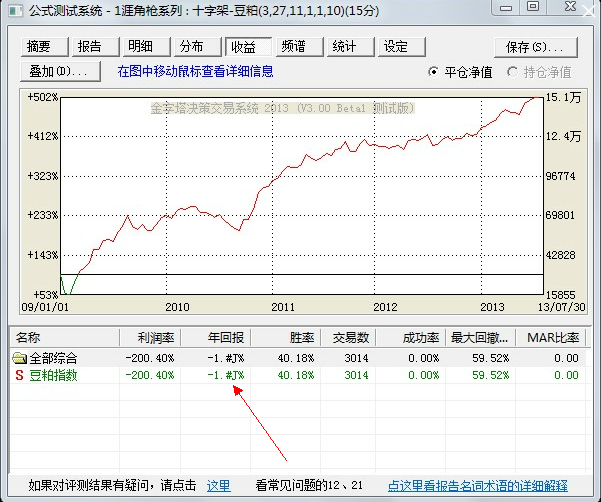
Task: Sort by the 利润率 column header
Action: pyautogui.click(x=150, y=338)
